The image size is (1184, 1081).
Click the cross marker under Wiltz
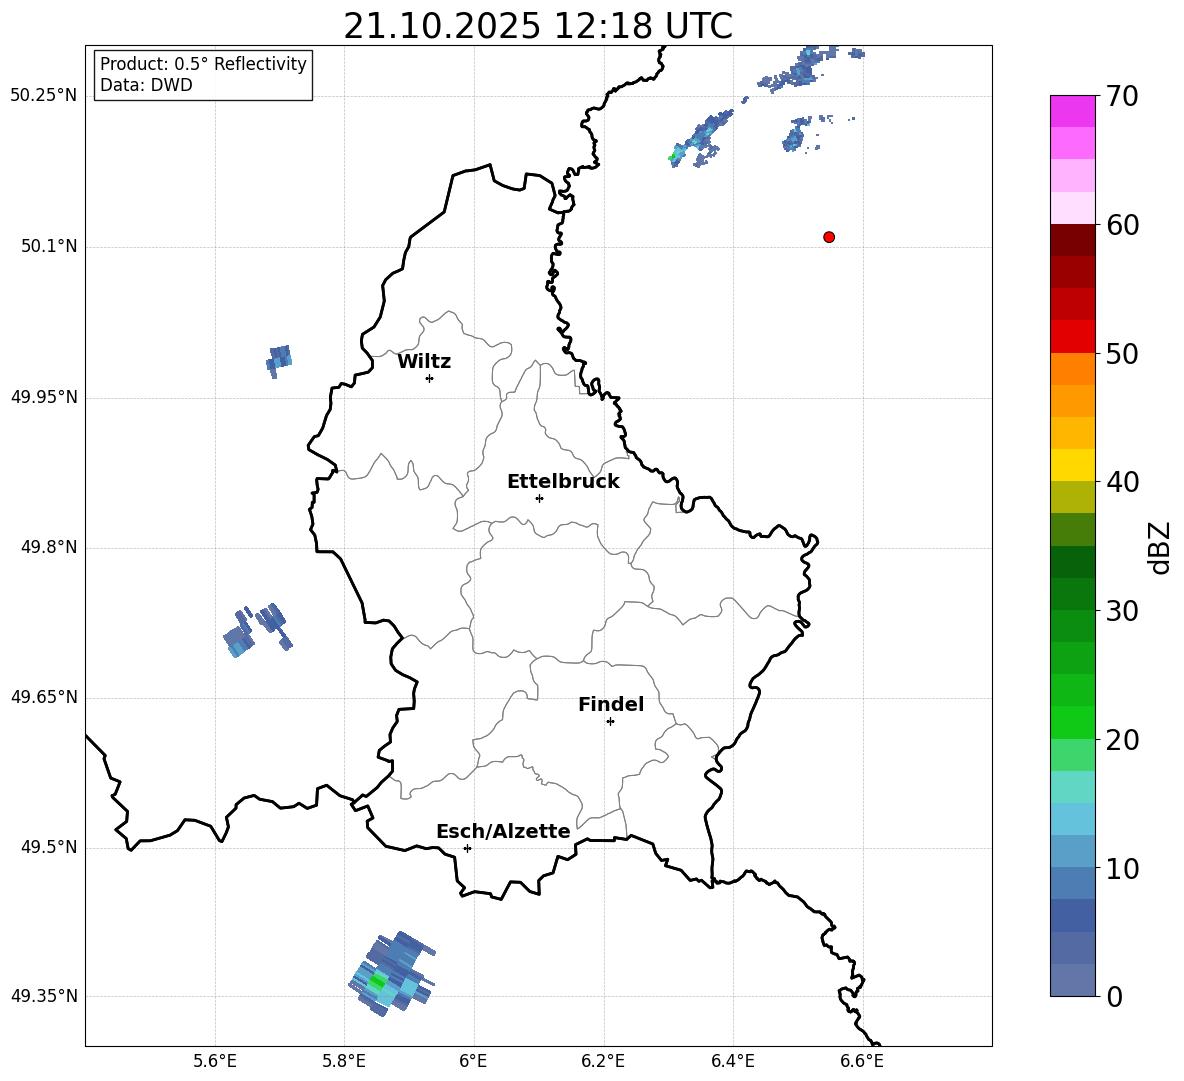430,378
